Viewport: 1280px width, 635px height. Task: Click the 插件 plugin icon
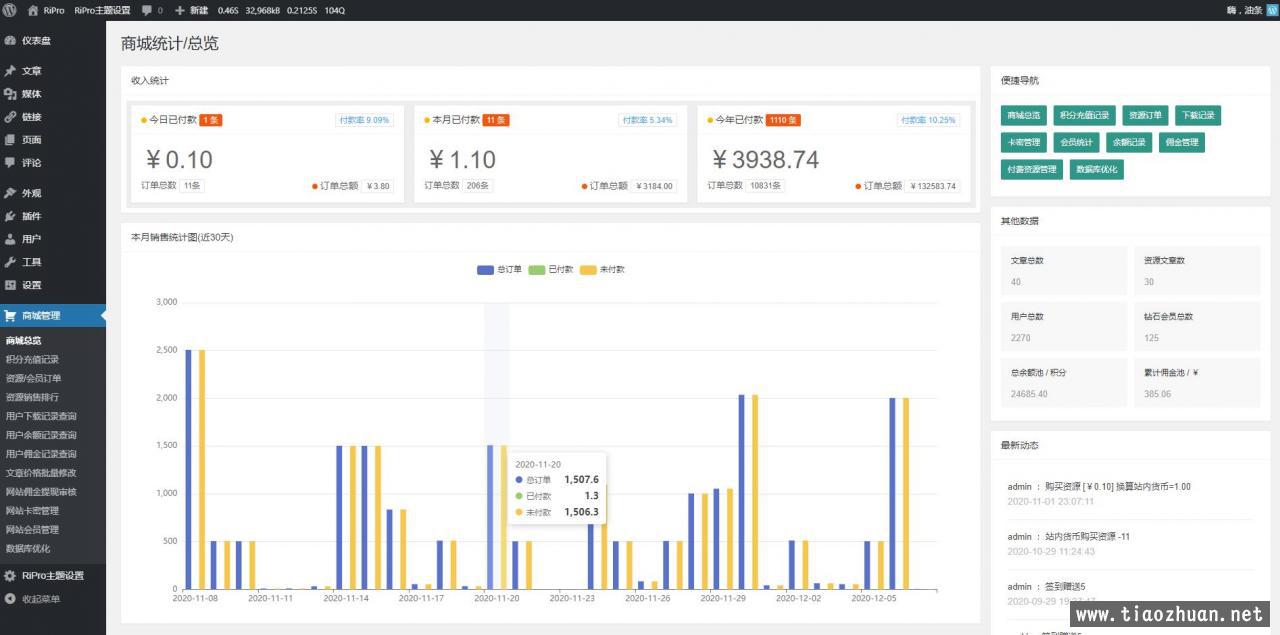[x=10, y=216]
